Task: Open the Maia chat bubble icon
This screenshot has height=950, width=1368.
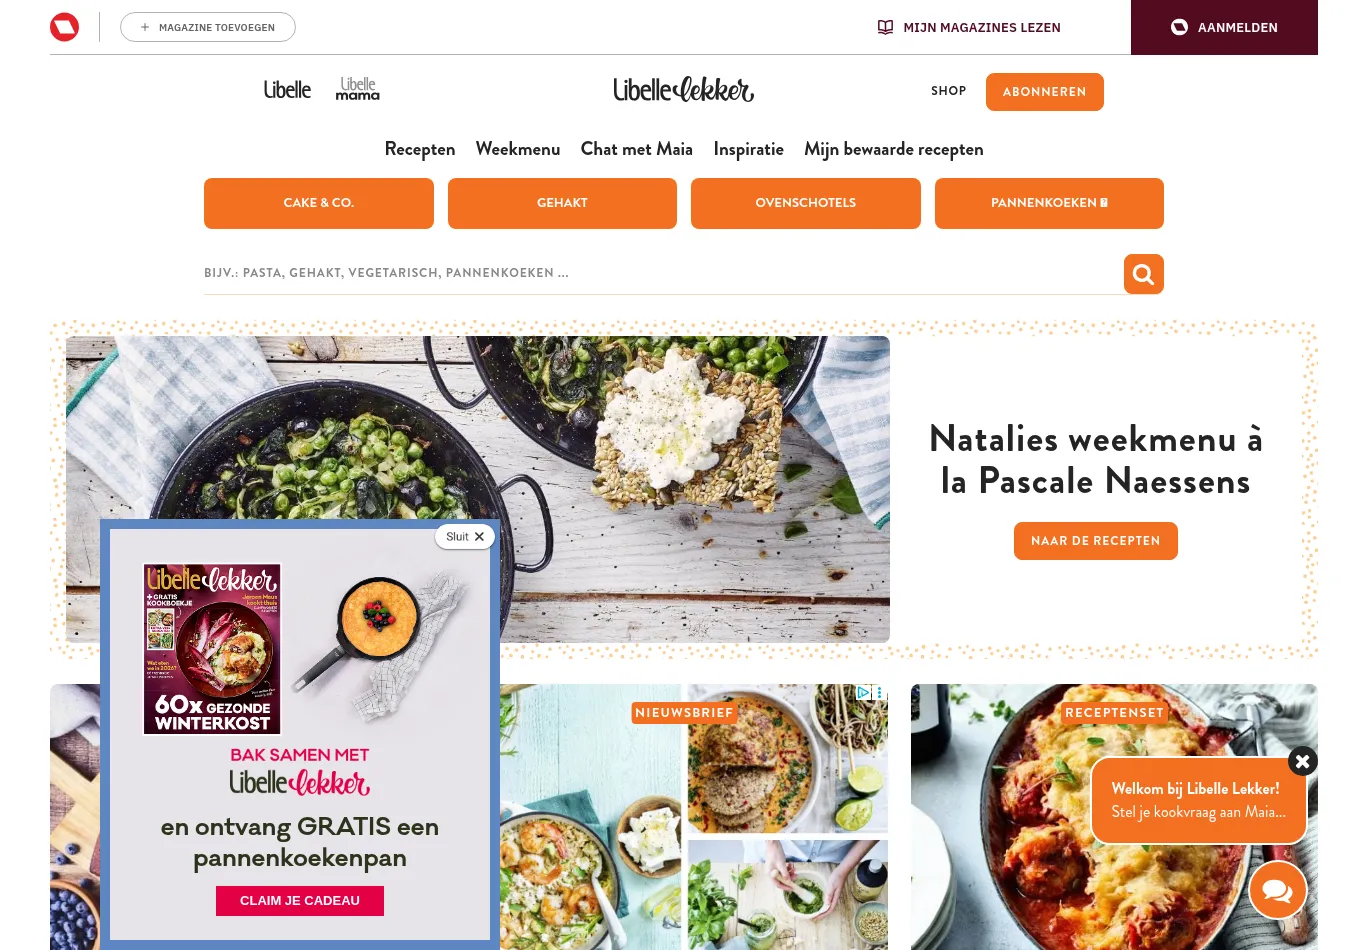Action: (1277, 890)
